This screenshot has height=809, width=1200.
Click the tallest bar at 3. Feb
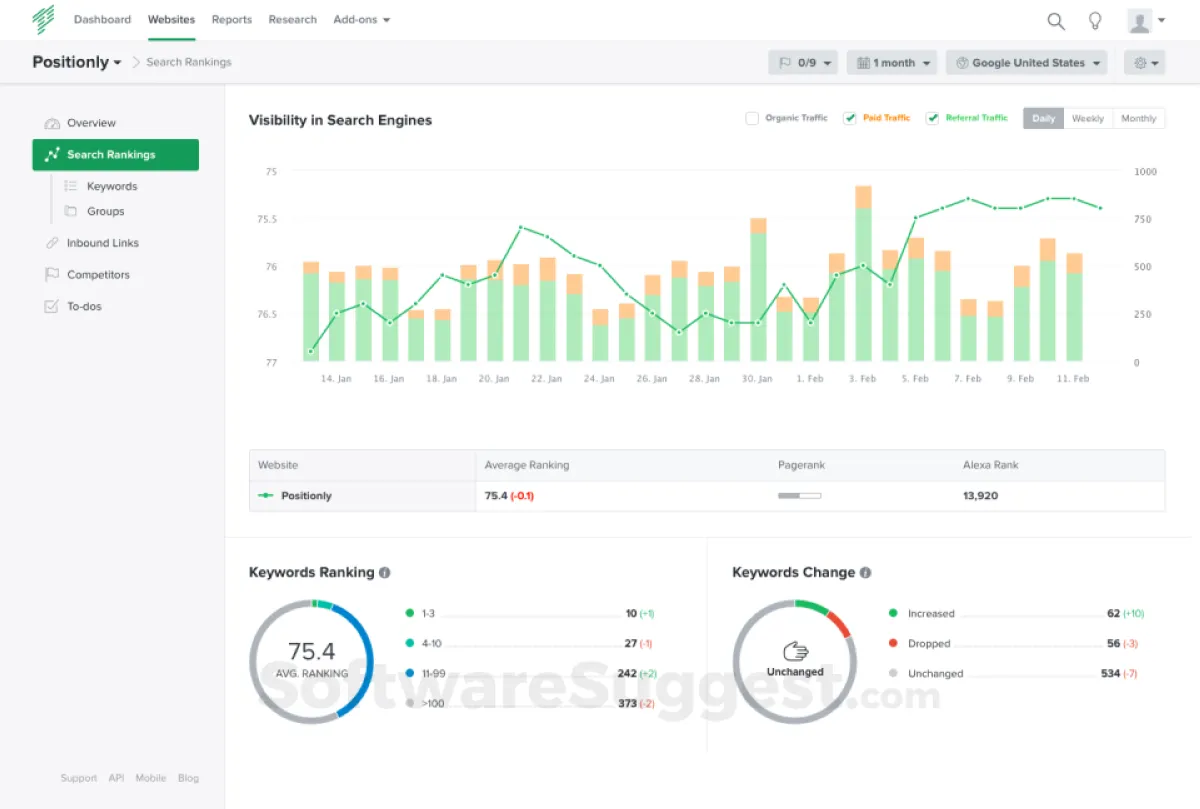(863, 273)
